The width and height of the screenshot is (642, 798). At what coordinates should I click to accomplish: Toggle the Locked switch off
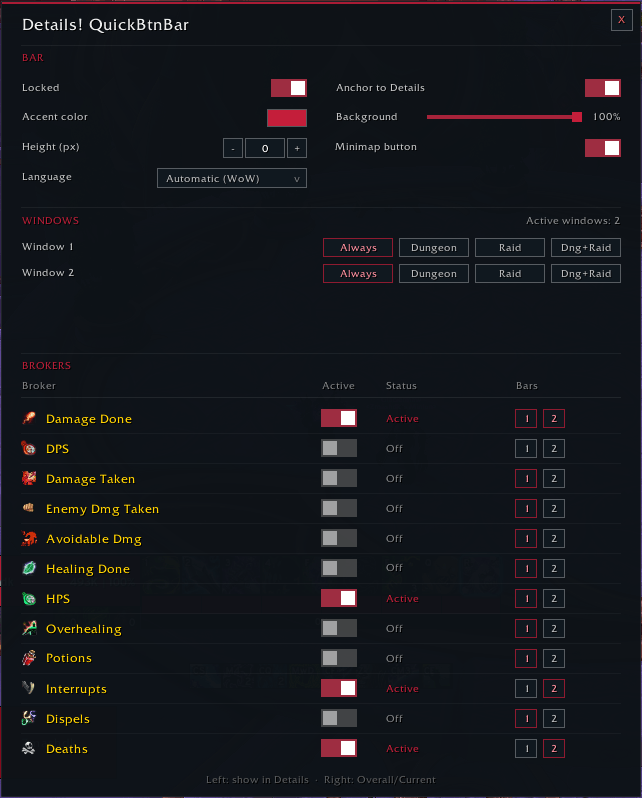tap(289, 88)
